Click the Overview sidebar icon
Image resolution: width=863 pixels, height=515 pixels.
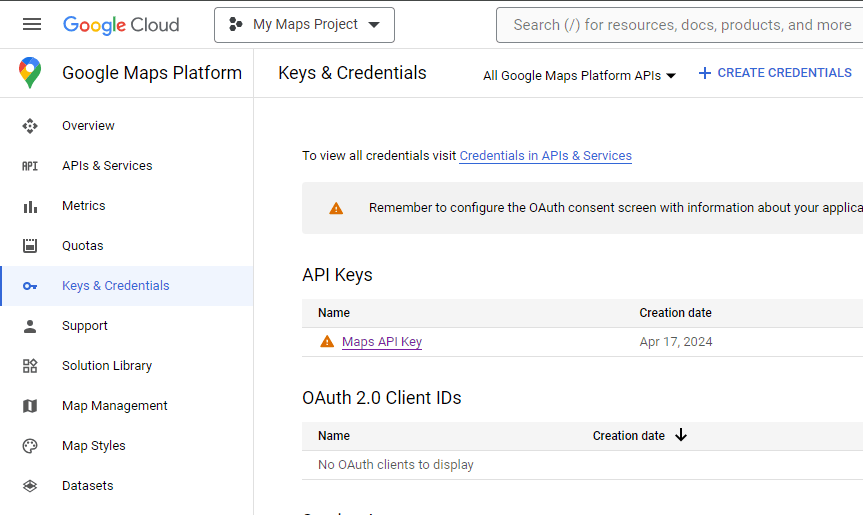[30, 126]
